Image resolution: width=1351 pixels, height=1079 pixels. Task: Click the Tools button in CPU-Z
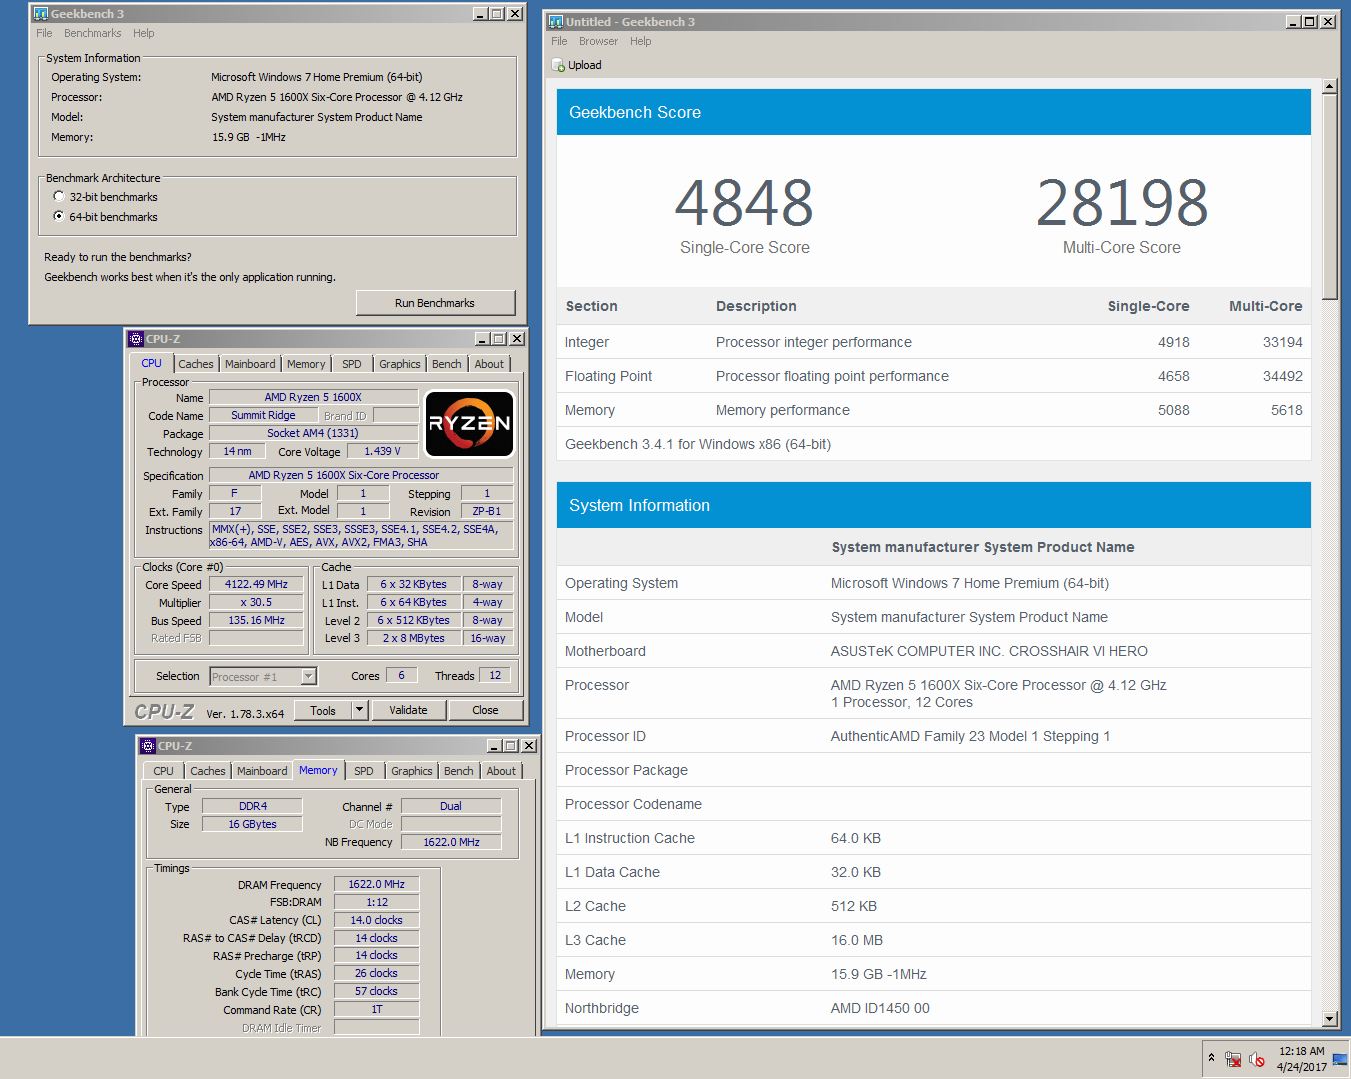click(x=323, y=710)
